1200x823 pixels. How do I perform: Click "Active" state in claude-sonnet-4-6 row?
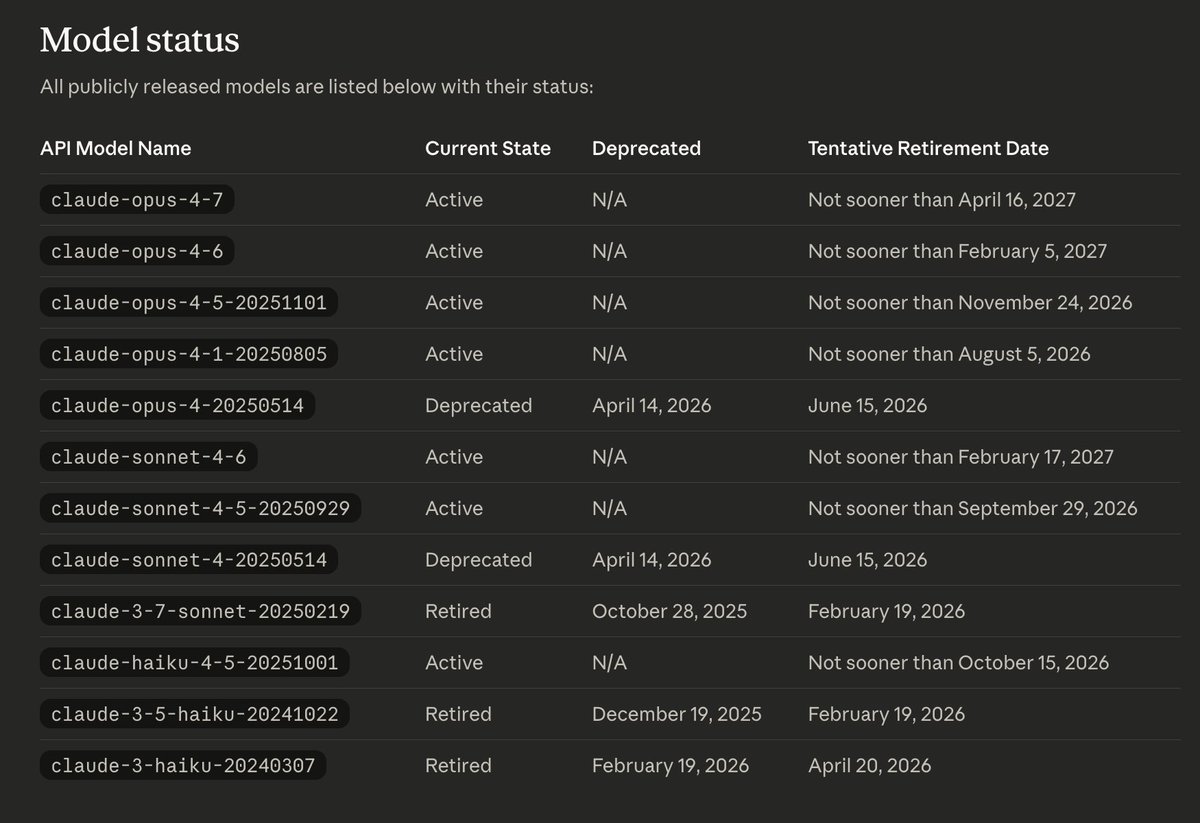pyautogui.click(x=454, y=457)
